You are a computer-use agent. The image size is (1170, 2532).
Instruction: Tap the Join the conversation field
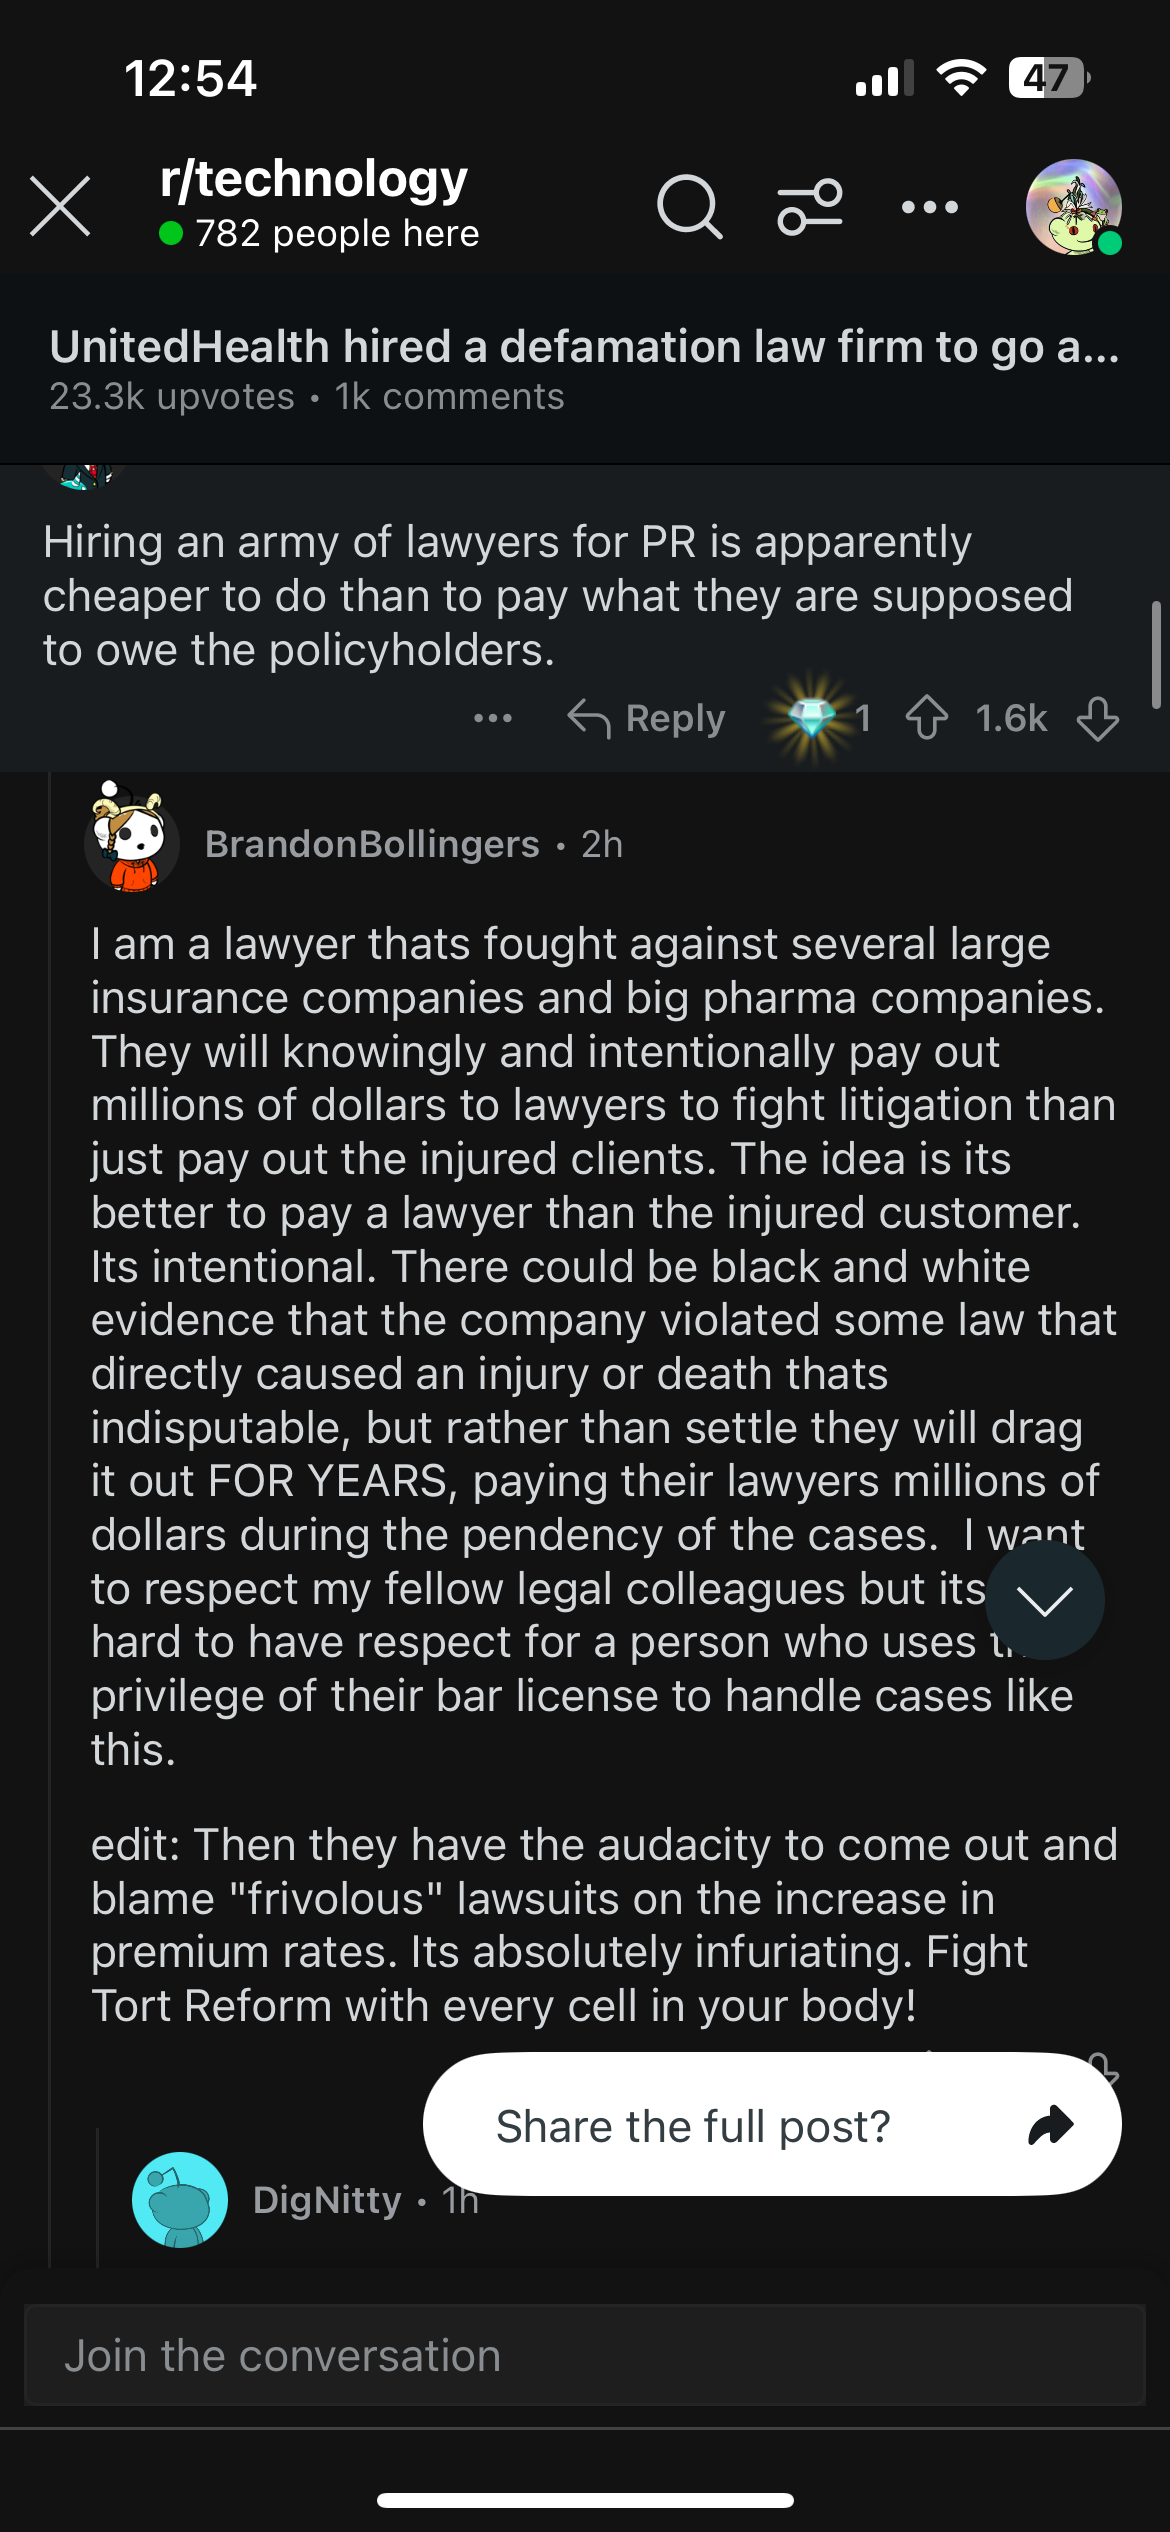point(585,2355)
